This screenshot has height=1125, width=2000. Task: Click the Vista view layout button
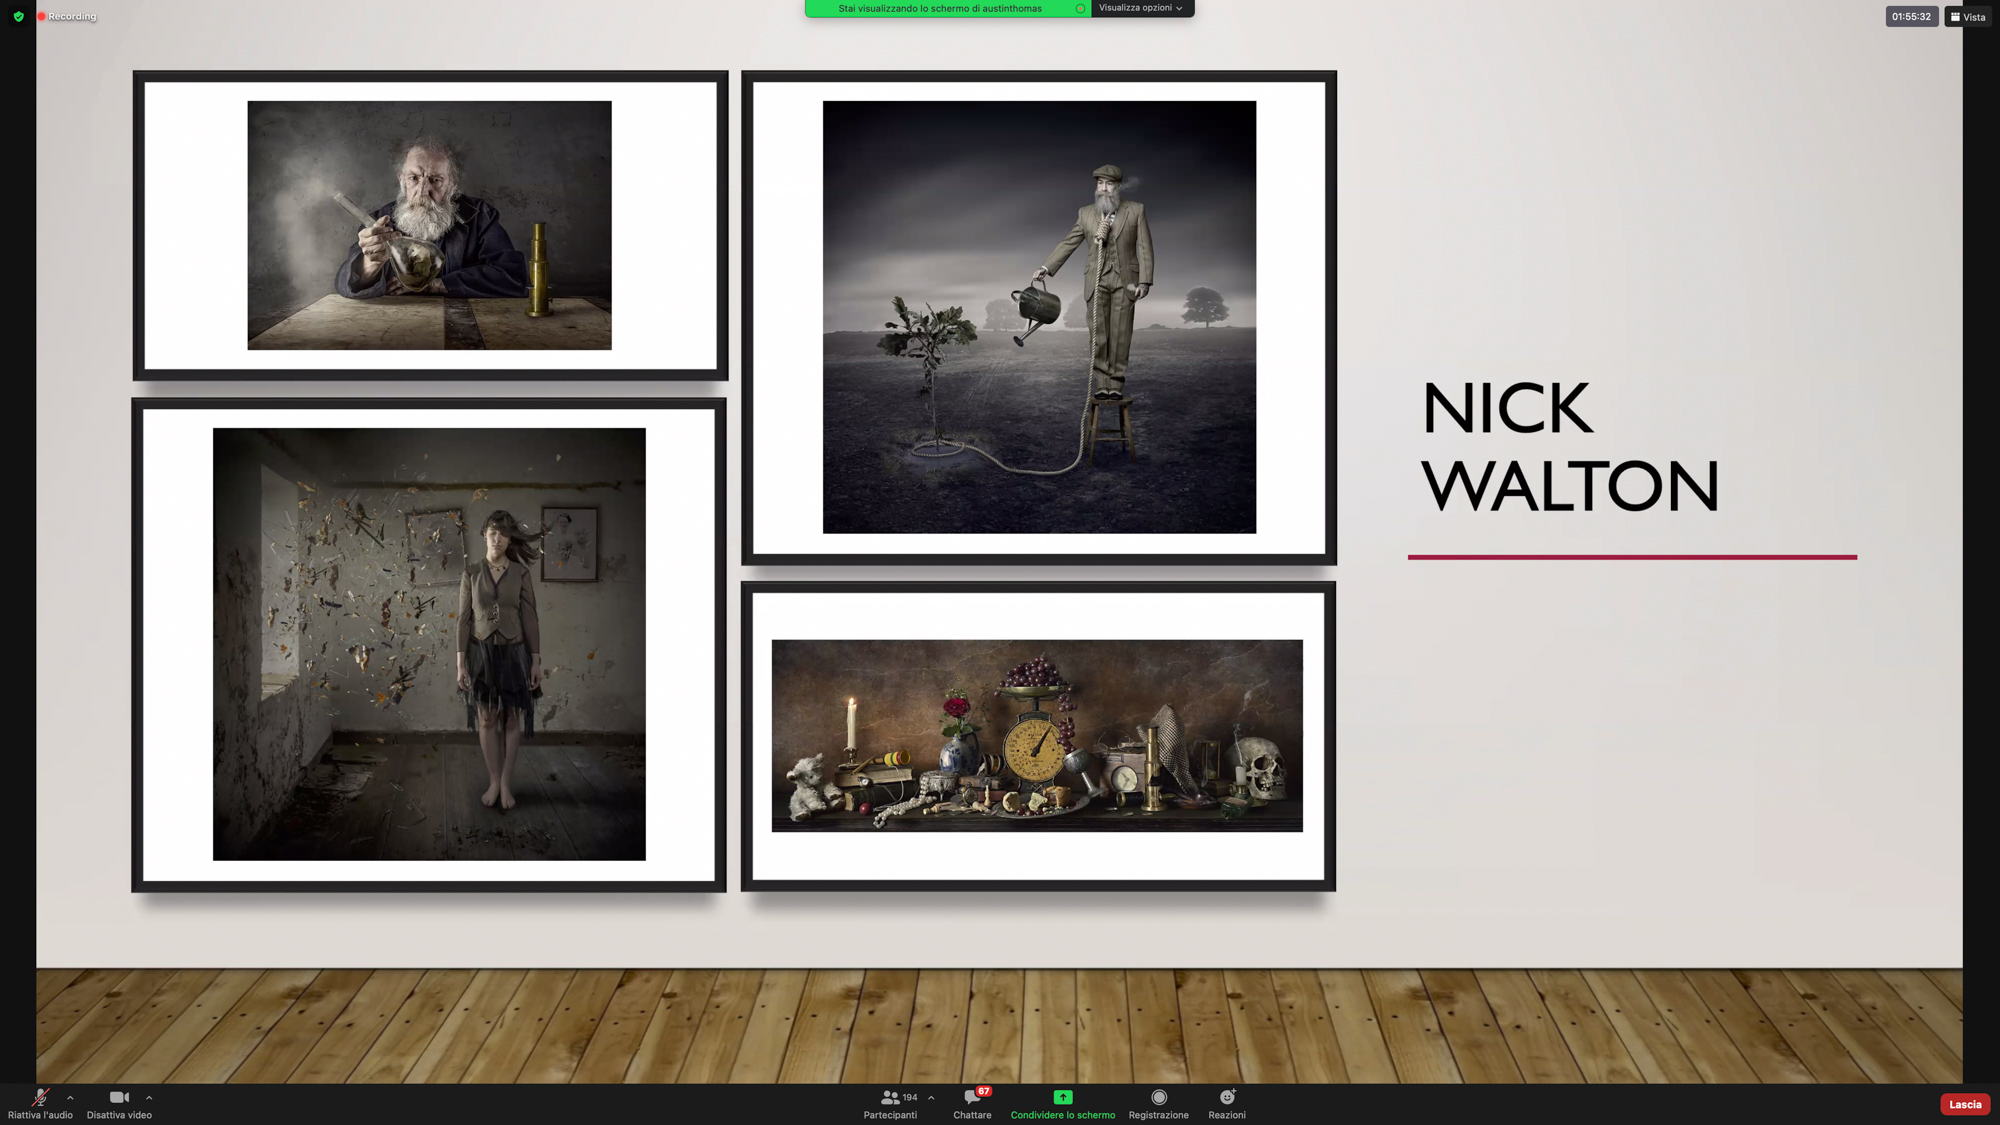click(x=1967, y=17)
